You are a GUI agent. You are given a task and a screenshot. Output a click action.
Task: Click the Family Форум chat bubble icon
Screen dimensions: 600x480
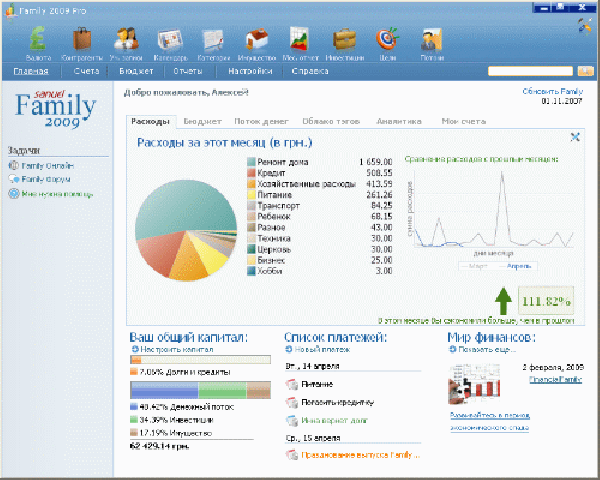[x=14, y=179]
